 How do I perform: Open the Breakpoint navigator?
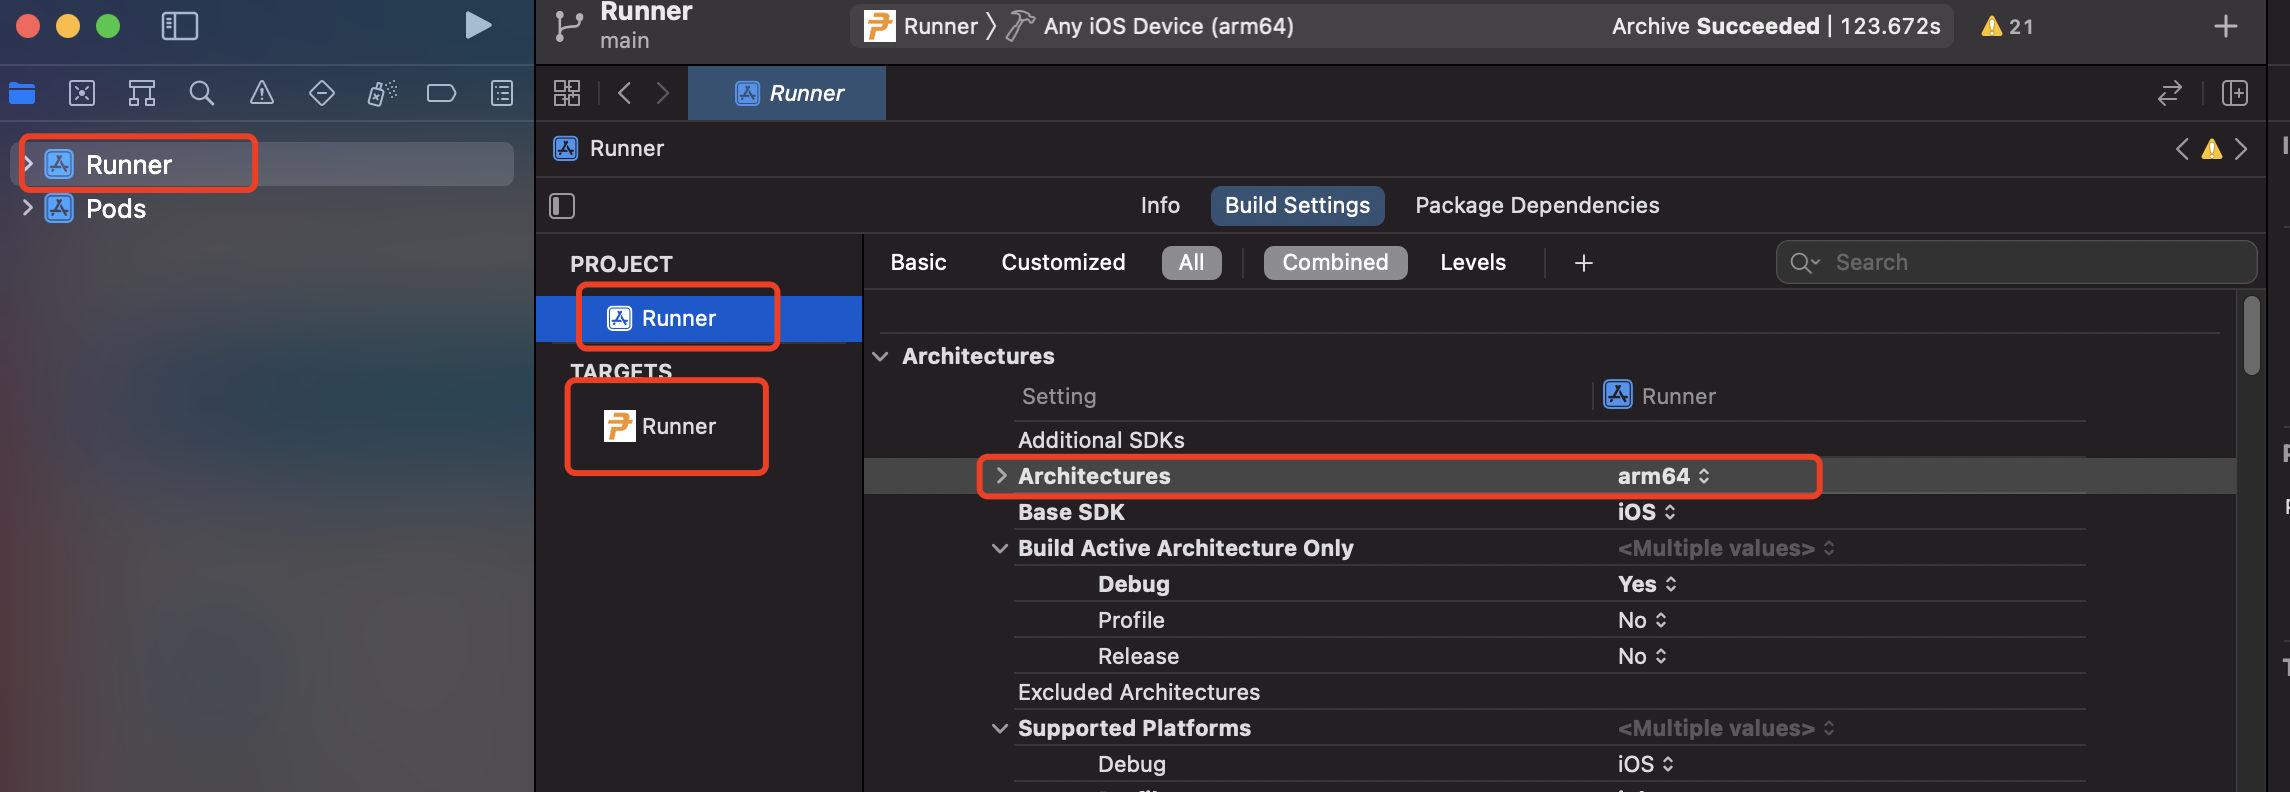pyautogui.click(x=441, y=93)
